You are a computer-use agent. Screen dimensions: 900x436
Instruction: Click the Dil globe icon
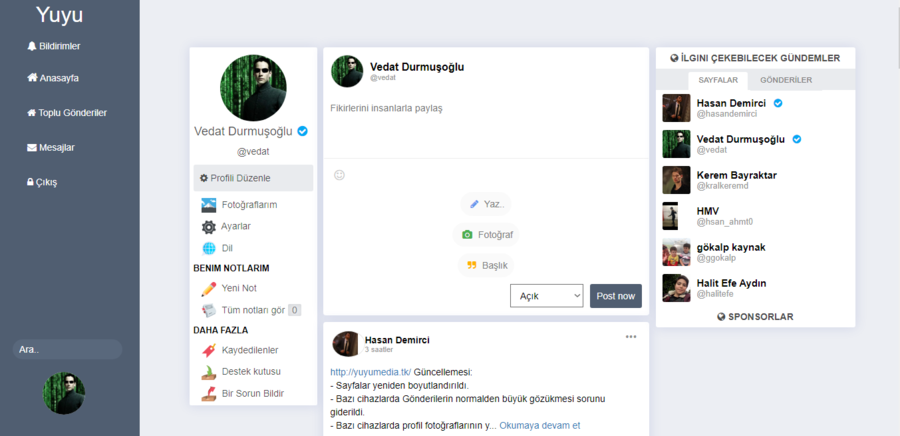click(x=209, y=248)
